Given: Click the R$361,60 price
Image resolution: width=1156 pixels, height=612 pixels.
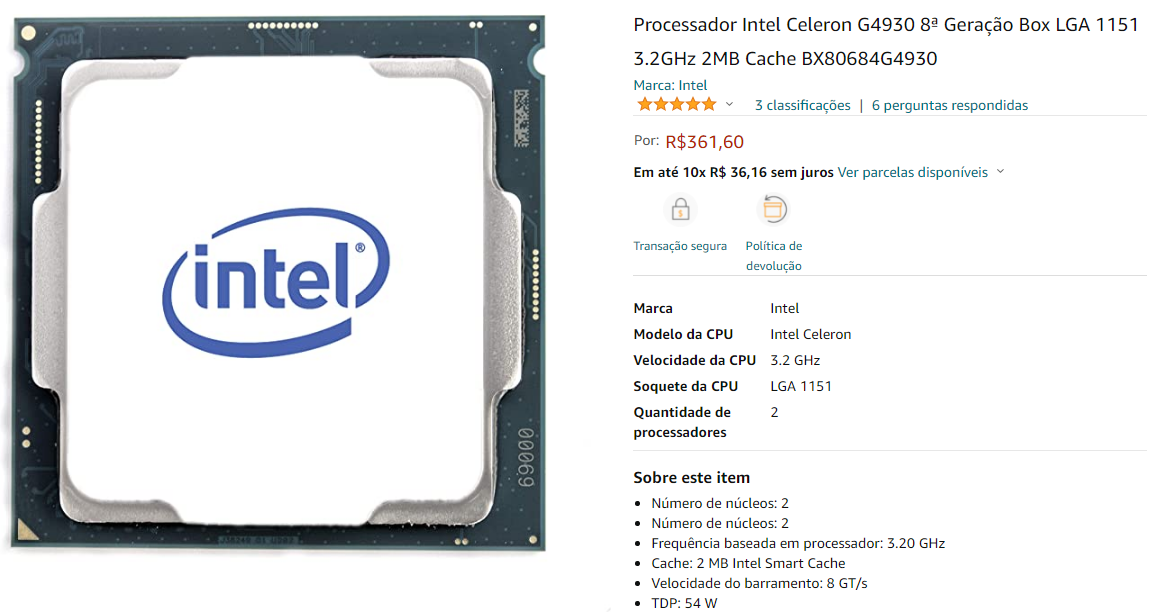Looking at the screenshot, I should pyautogui.click(x=704, y=142).
